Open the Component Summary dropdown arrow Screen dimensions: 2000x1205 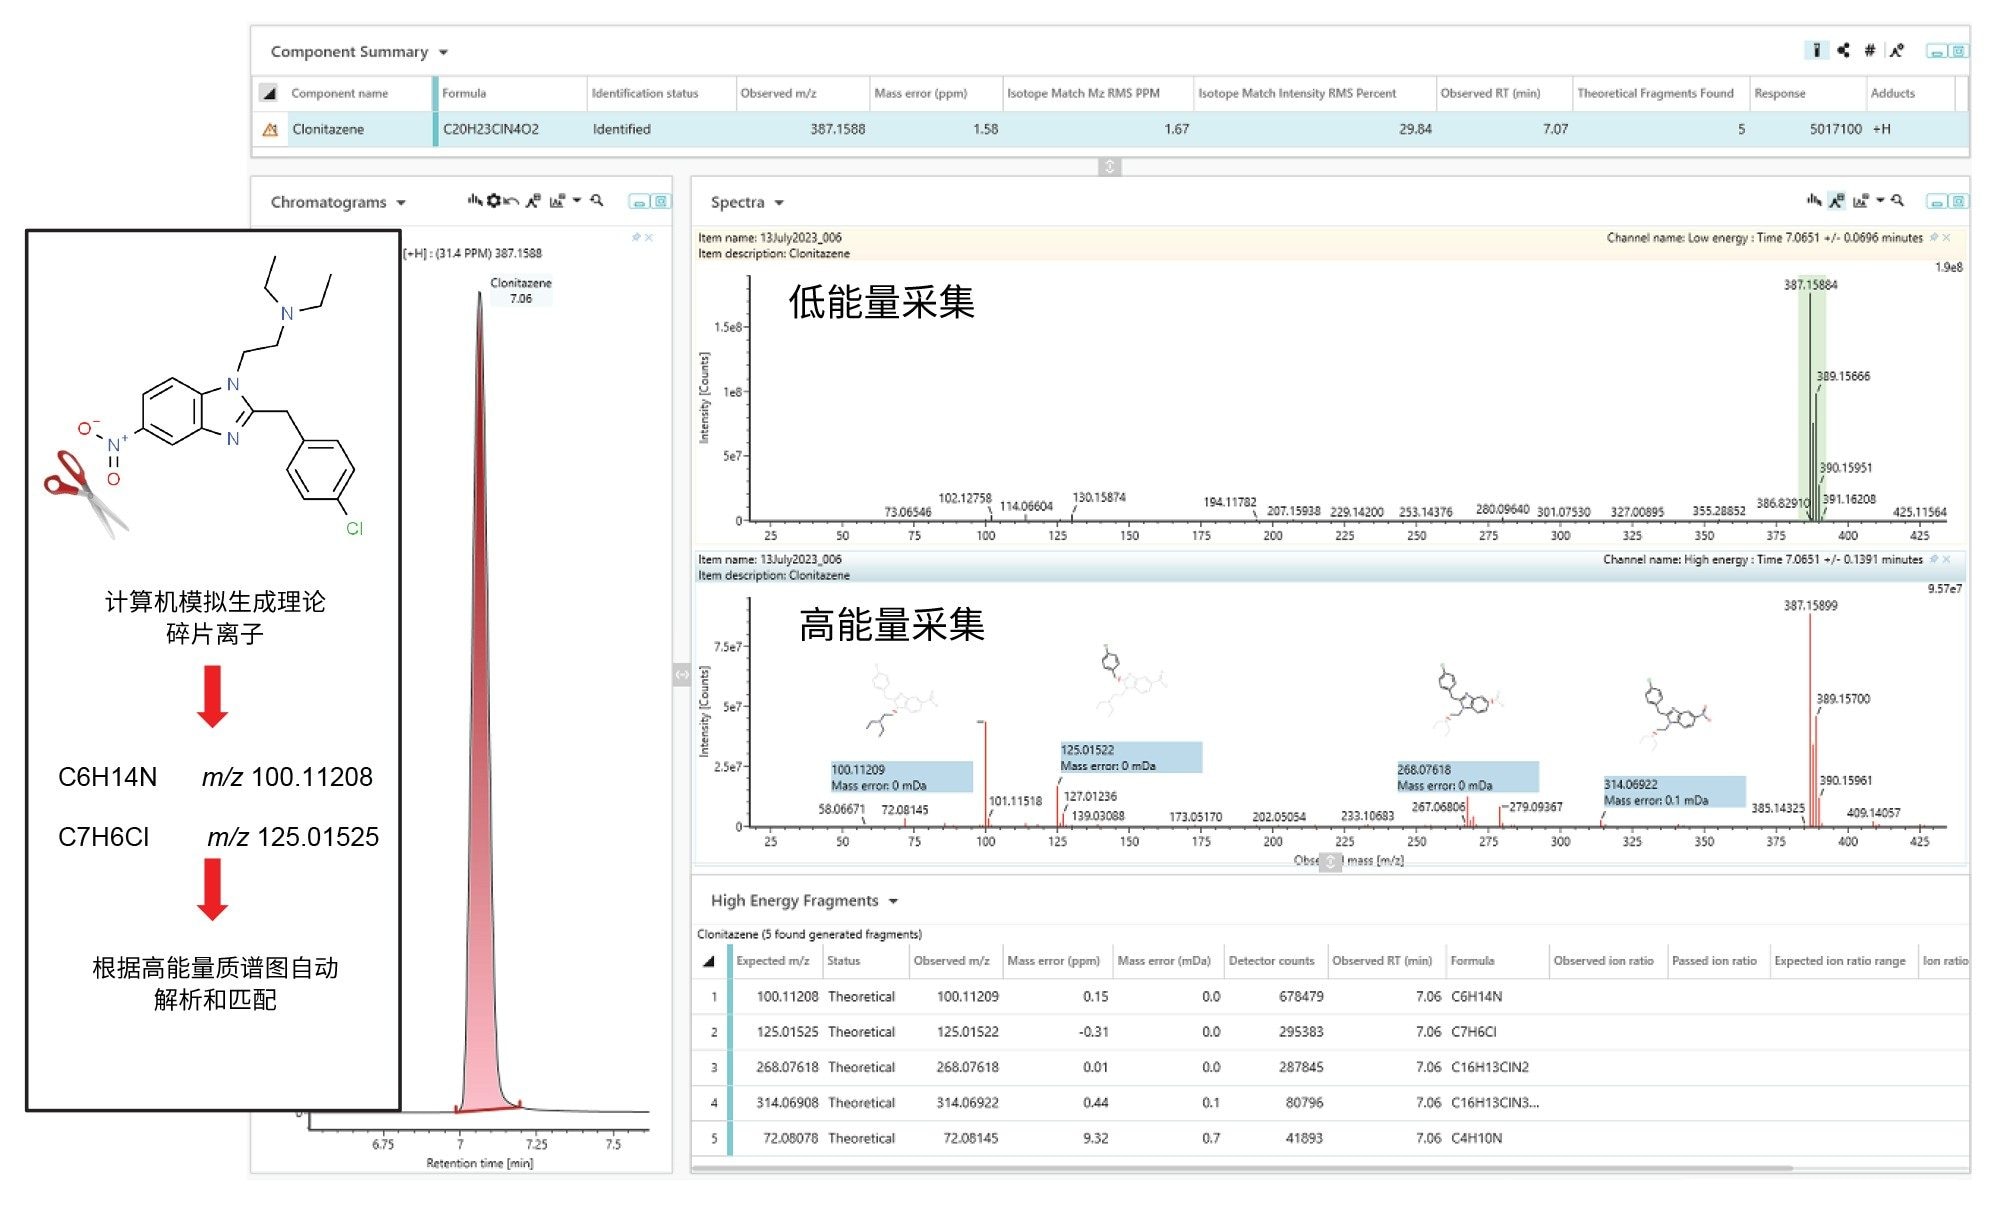[x=443, y=52]
